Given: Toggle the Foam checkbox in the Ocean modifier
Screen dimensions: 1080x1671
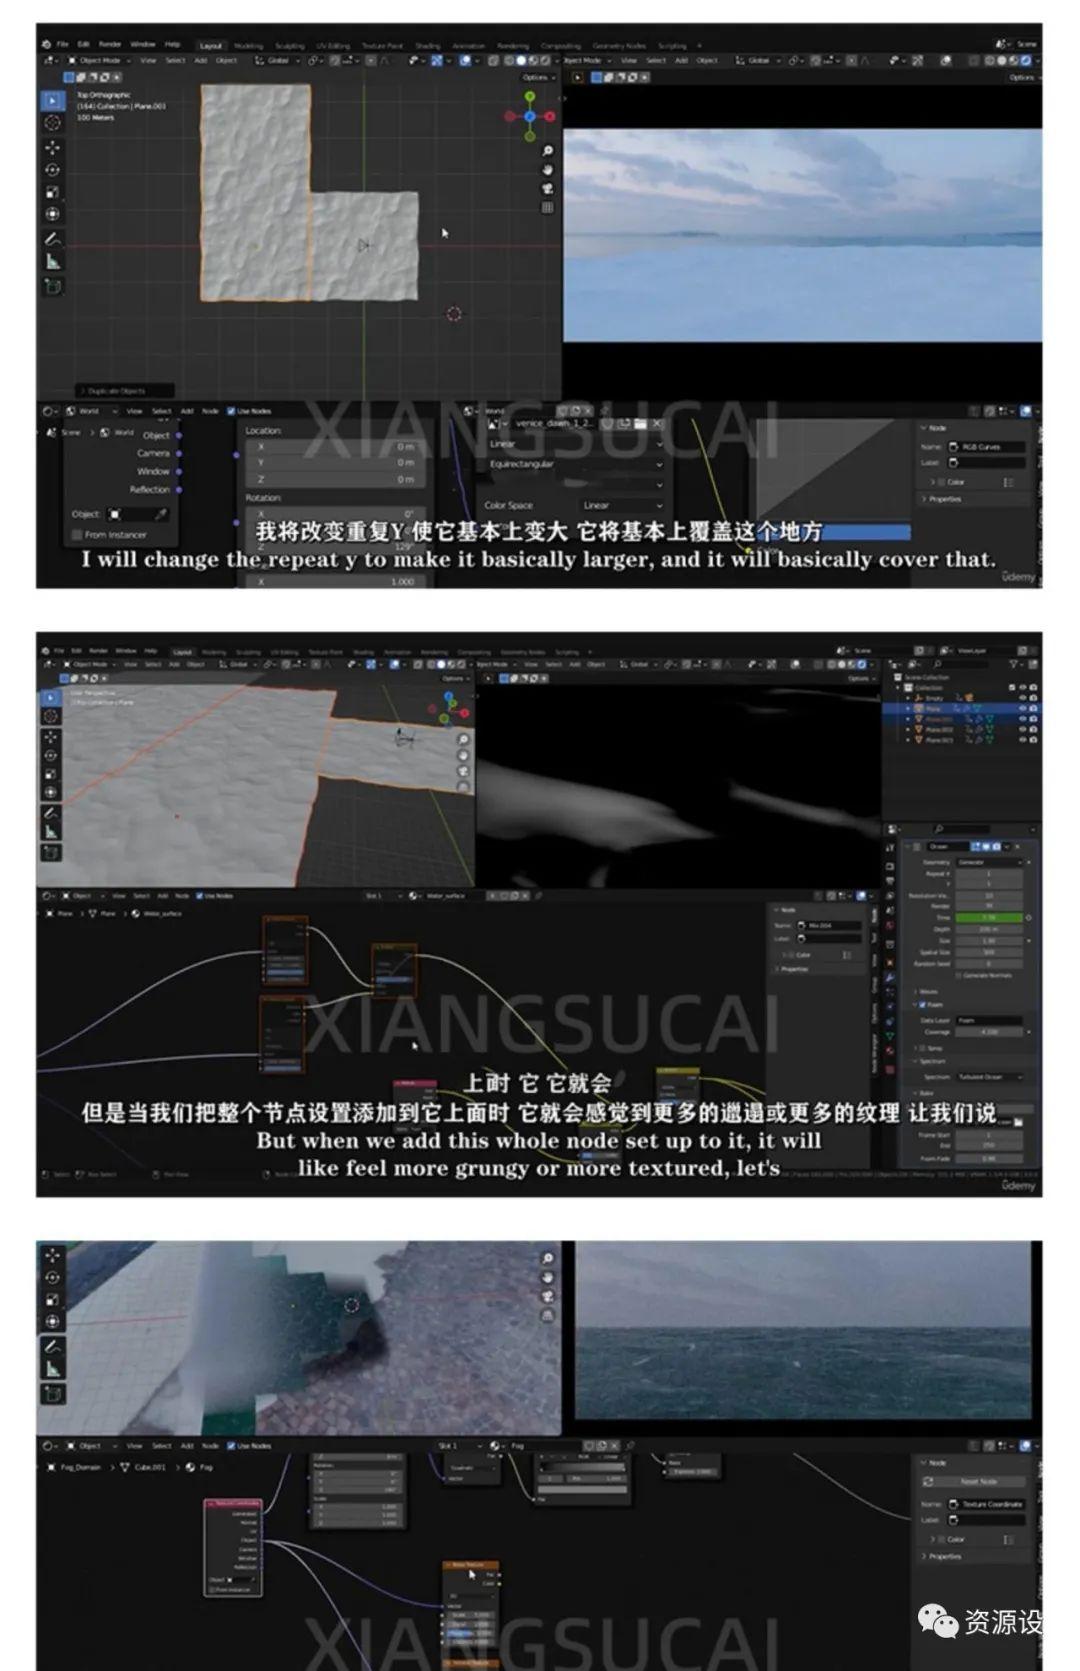Looking at the screenshot, I should 921,1005.
